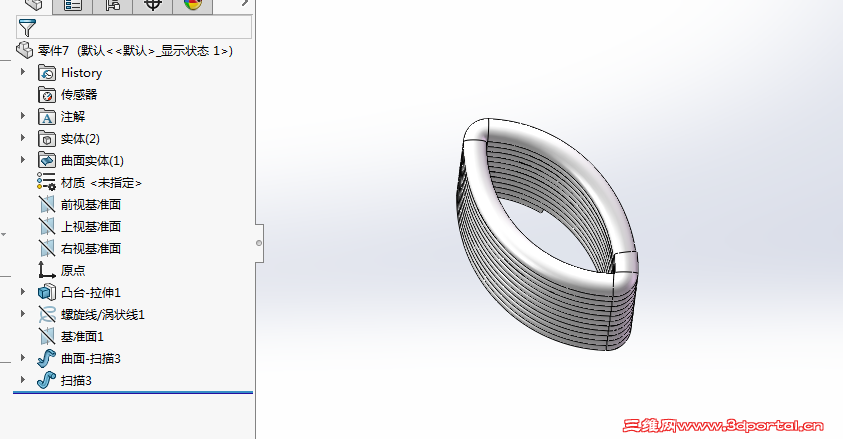Click the 实体(2) folder icon

[x=47, y=139]
